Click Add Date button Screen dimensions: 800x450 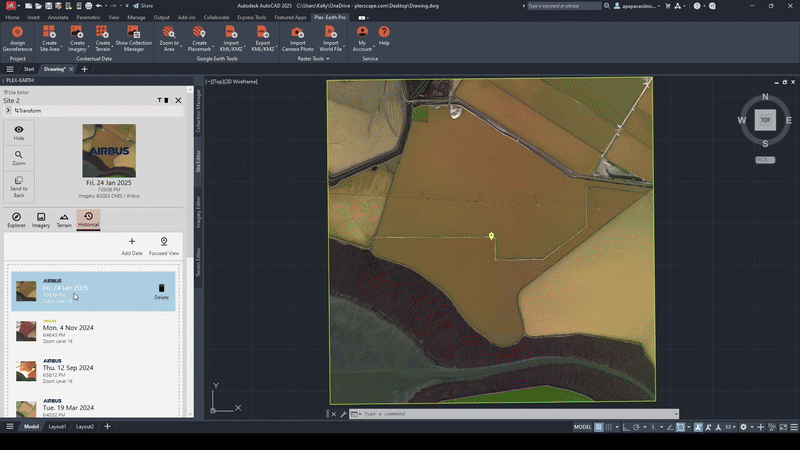[x=132, y=245]
